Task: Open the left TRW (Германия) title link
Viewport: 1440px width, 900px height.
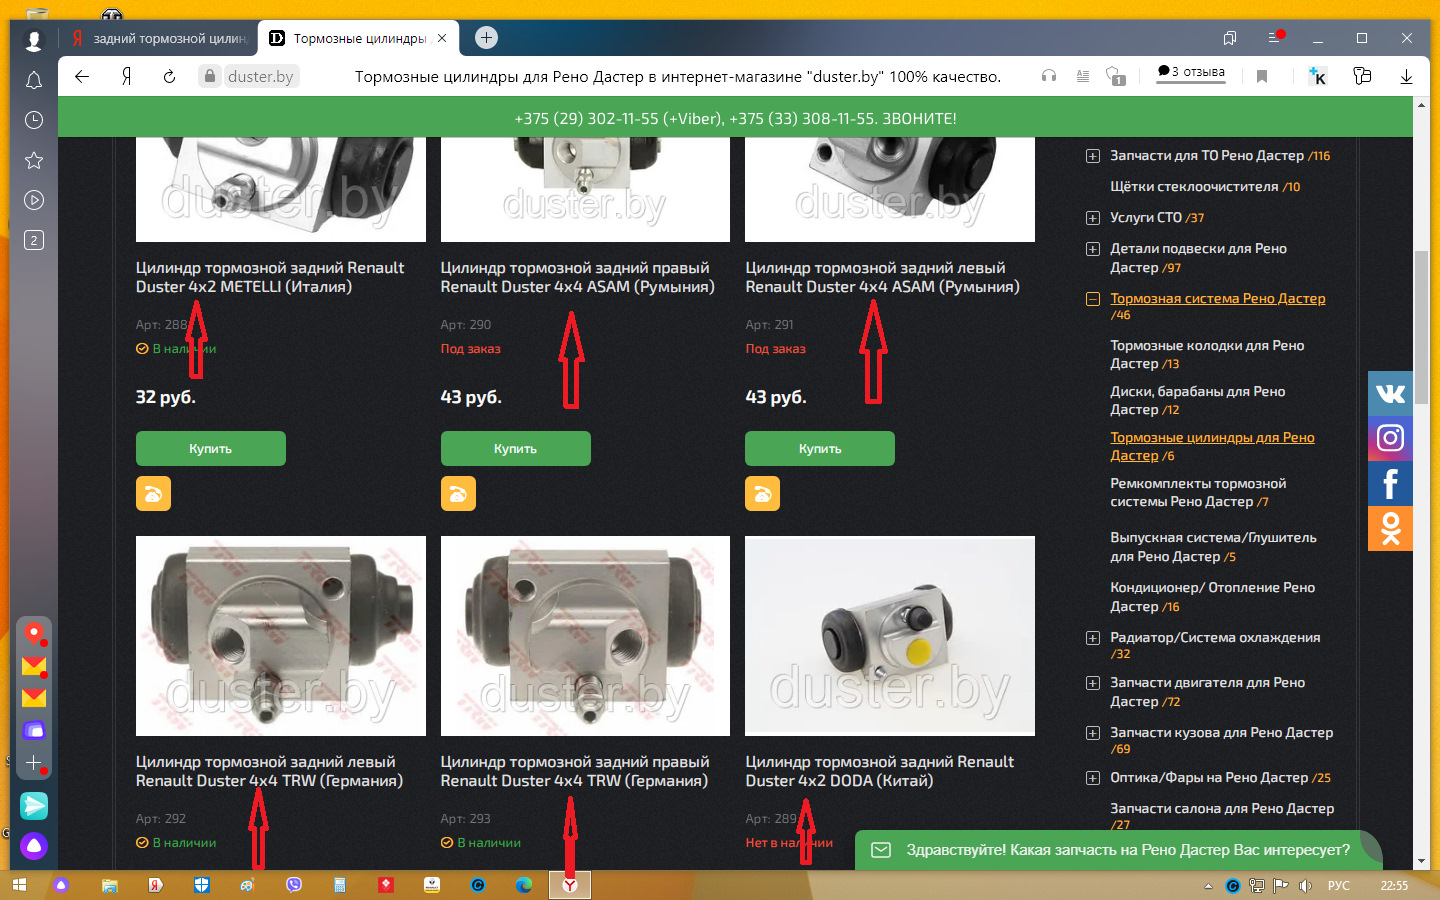Action: pos(269,771)
